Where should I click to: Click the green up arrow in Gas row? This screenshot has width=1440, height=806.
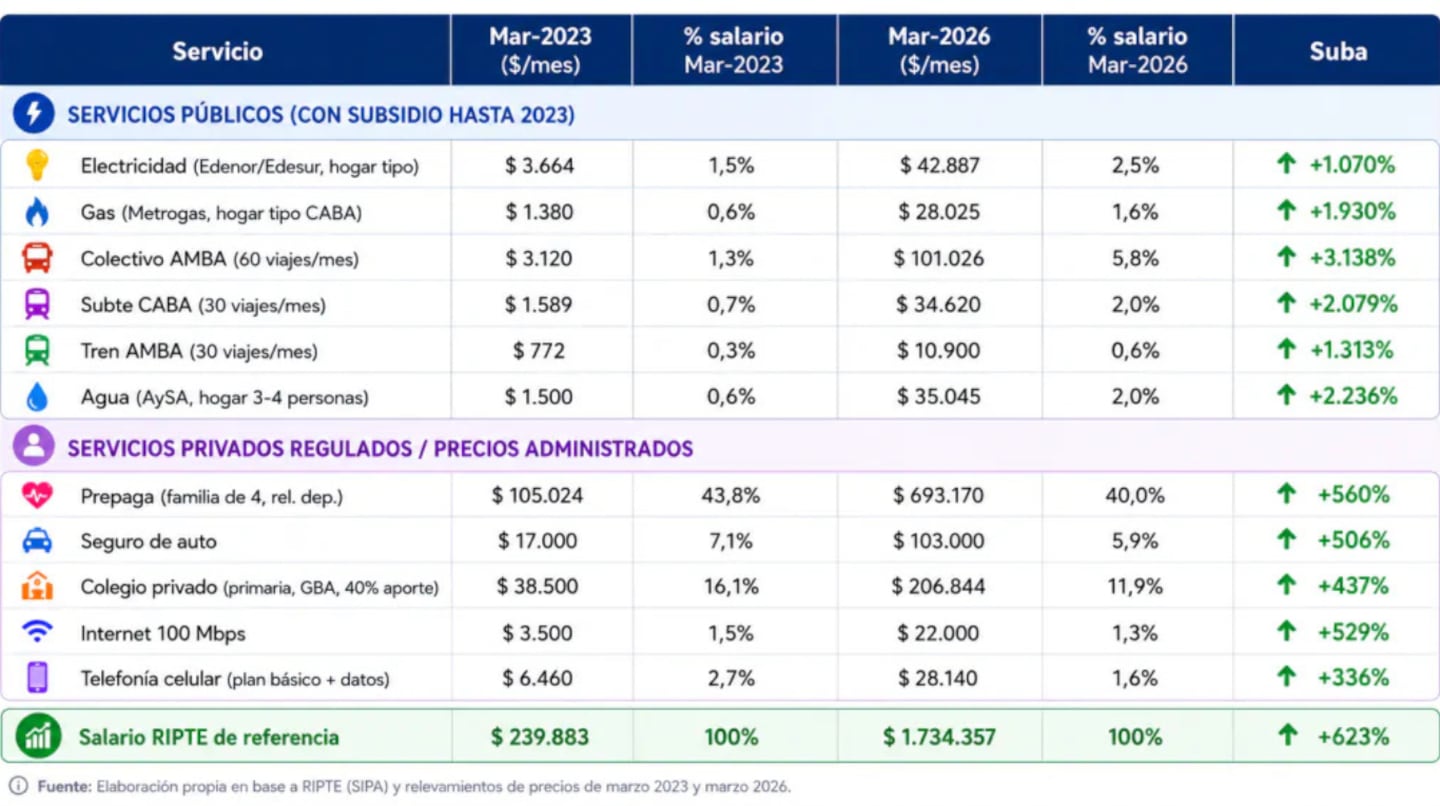coord(1286,211)
